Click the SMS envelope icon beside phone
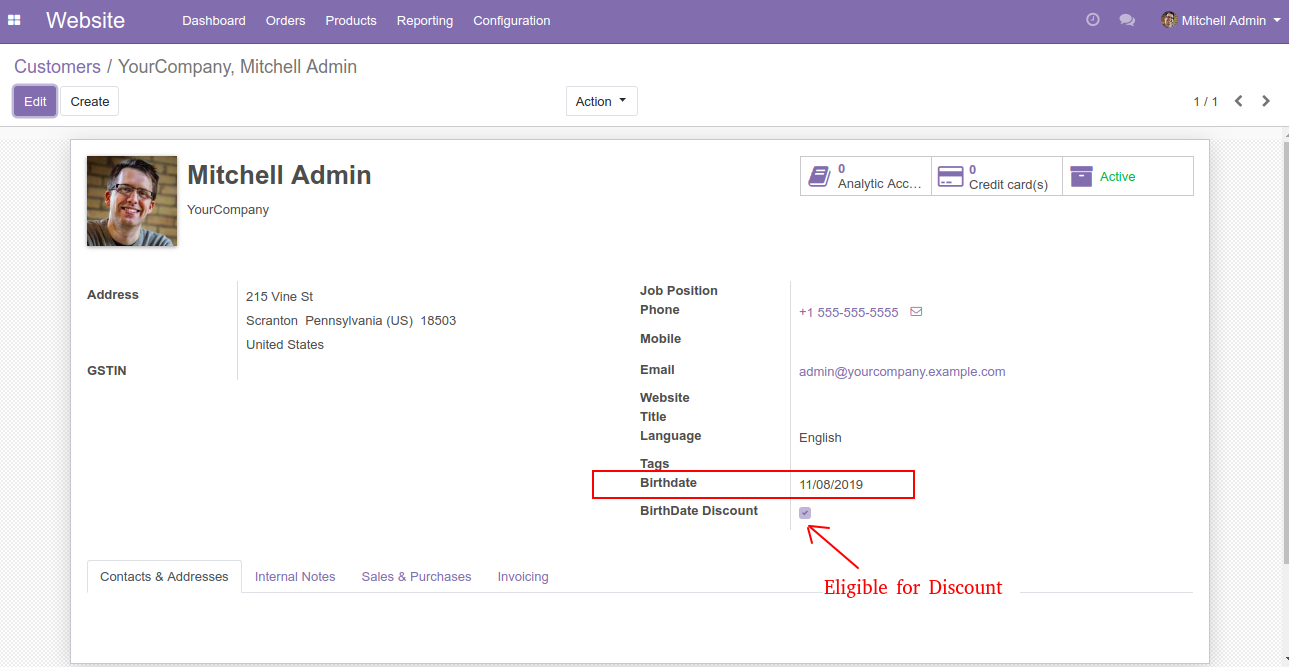 pyautogui.click(x=916, y=312)
